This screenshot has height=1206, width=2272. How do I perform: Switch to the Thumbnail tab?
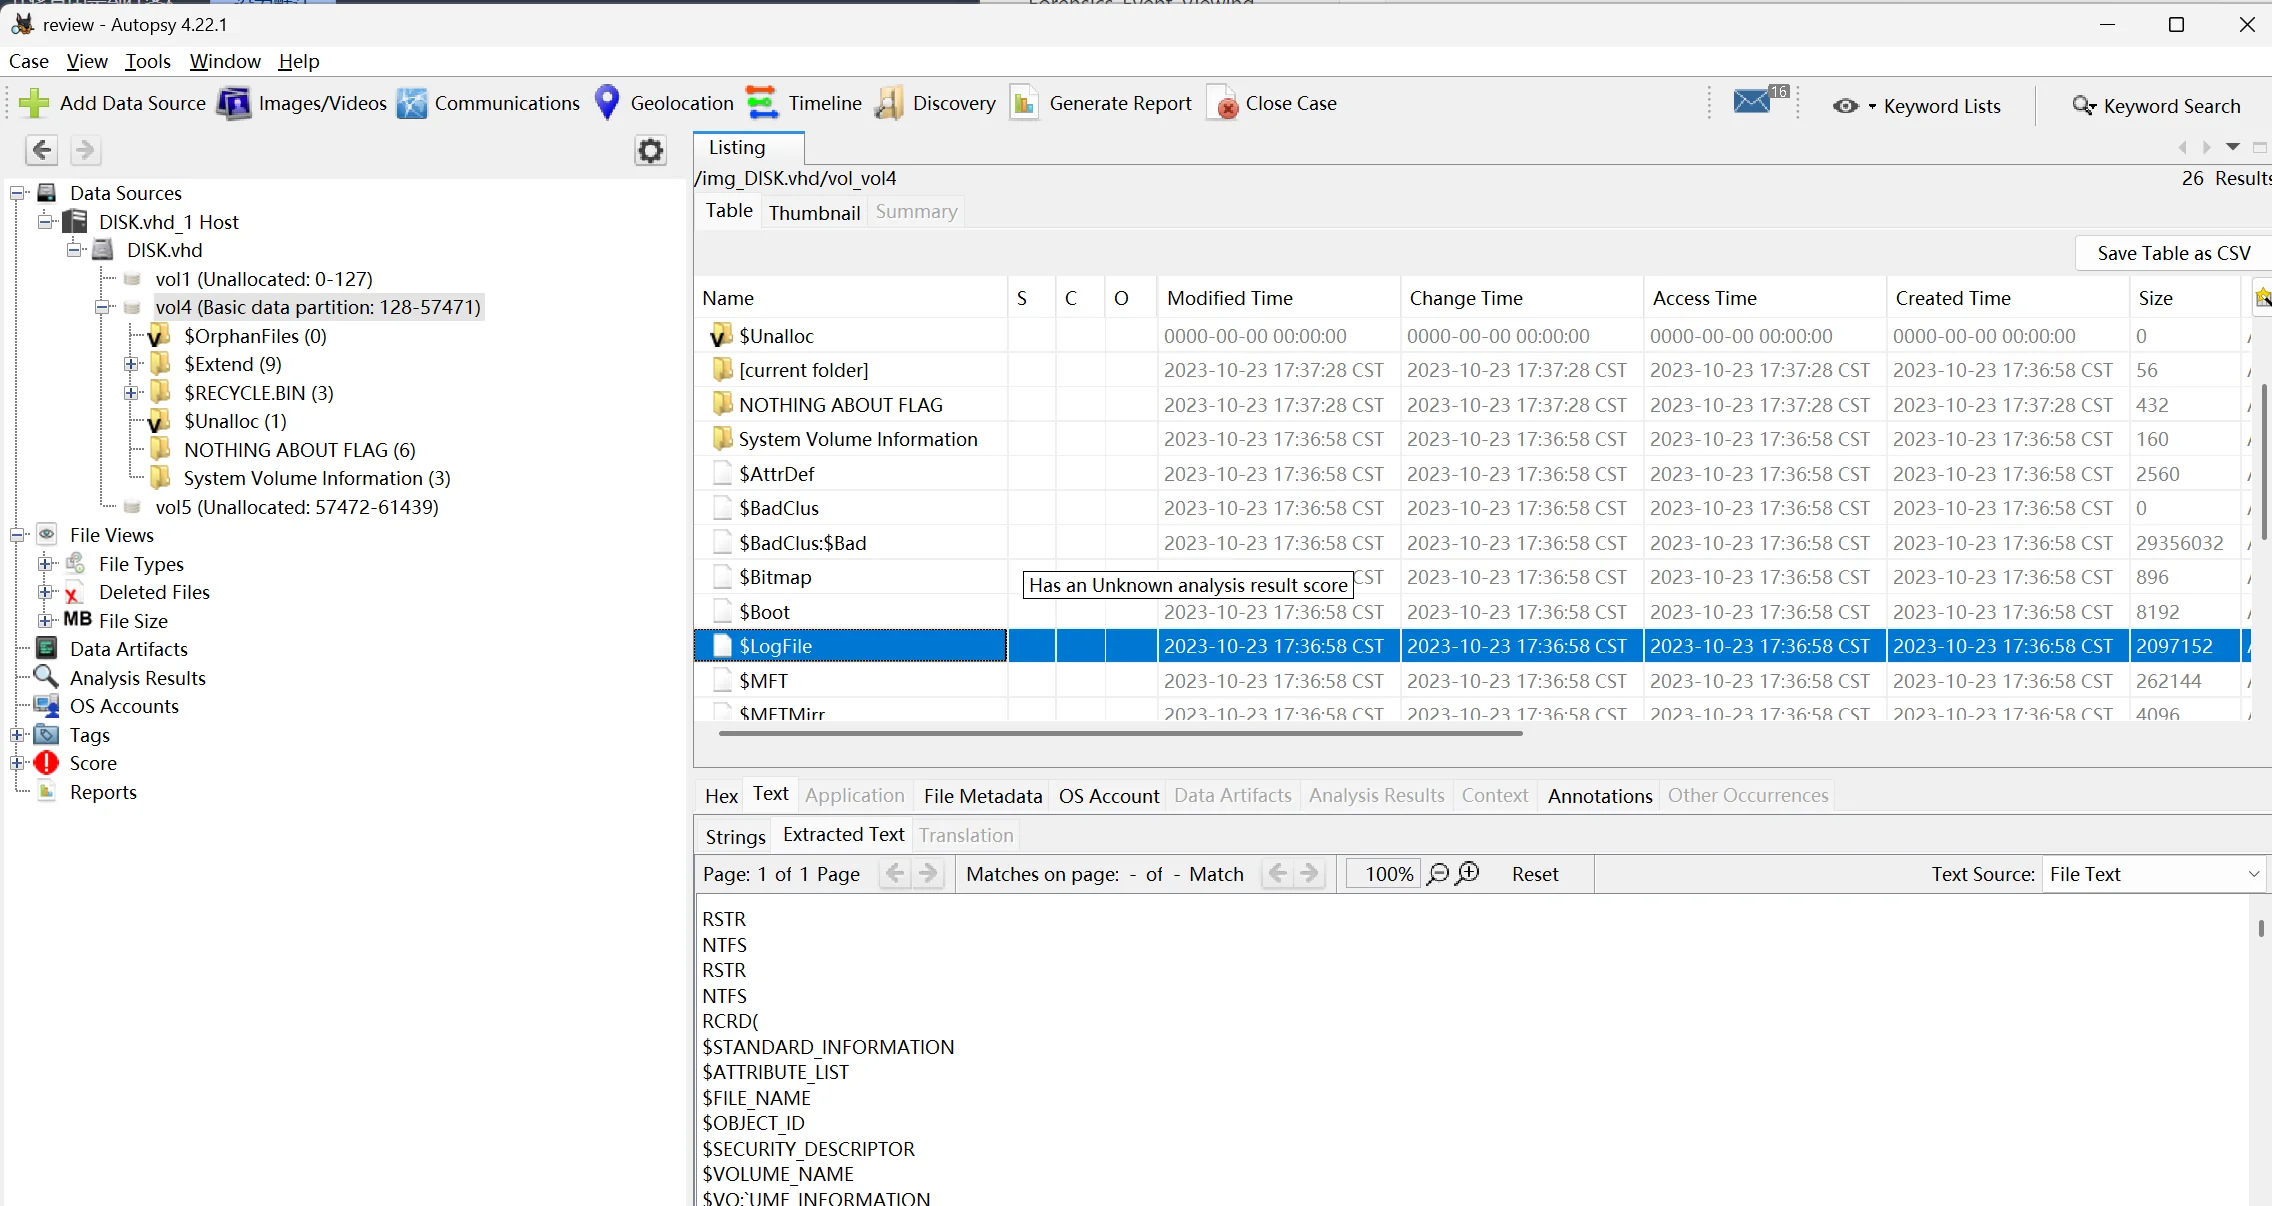coord(814,212)
